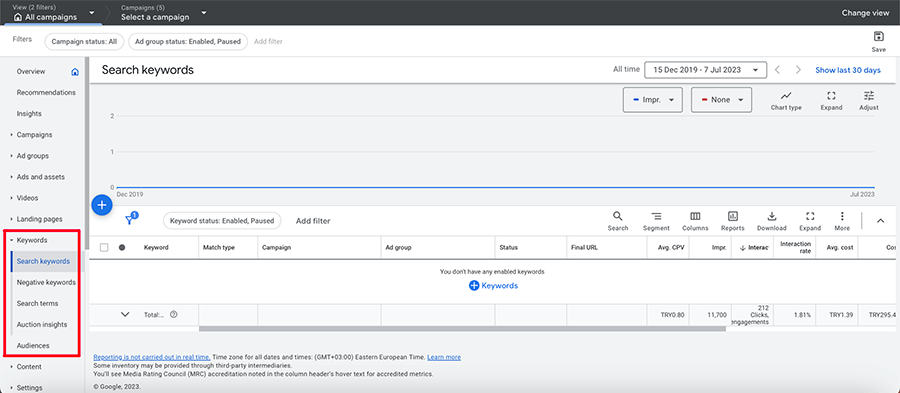Open the Impr. metric dropdown
Image resolution: width=900 pixels, height=393 pixels.
pyautogui.click(x=653, y=100)
